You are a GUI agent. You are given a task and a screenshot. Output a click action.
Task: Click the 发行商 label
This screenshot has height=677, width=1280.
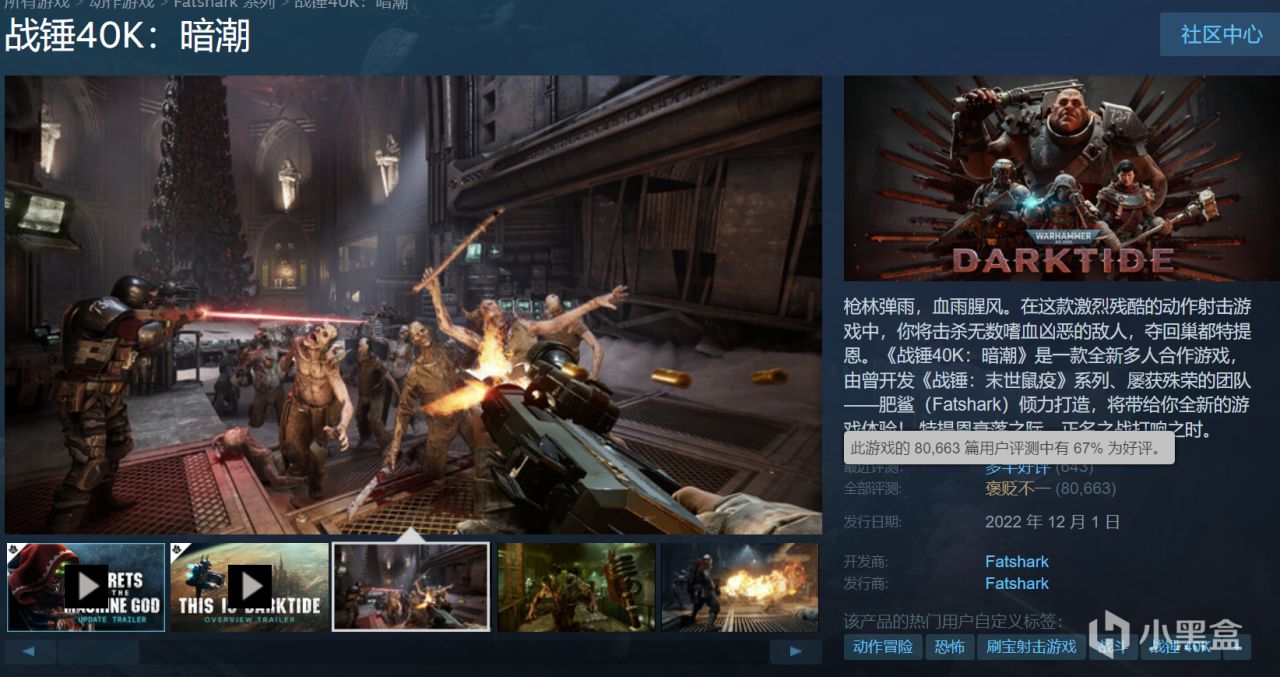coord(866,584)
